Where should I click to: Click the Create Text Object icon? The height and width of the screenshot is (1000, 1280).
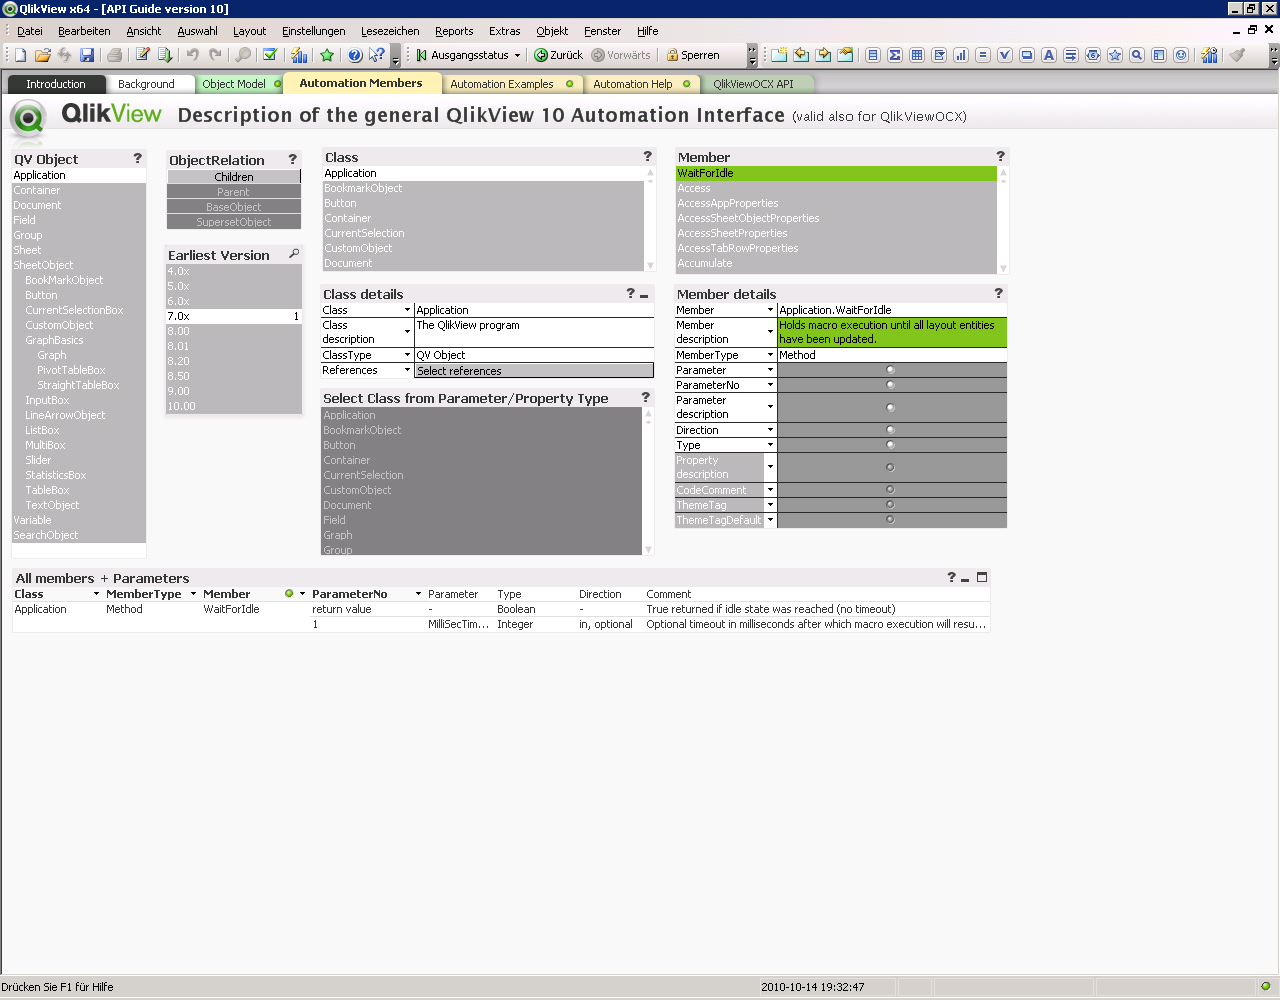coord(1049,55)
